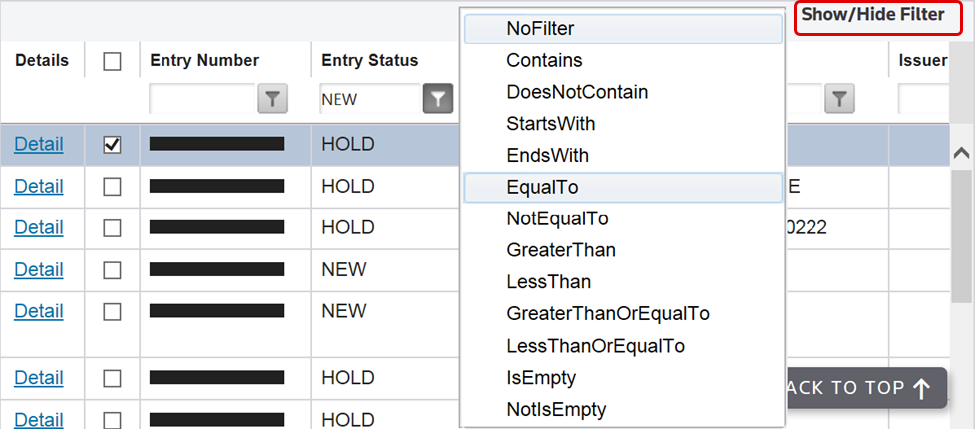
Task: Select the IsEmpty filter option
Action: pos(541,377)
